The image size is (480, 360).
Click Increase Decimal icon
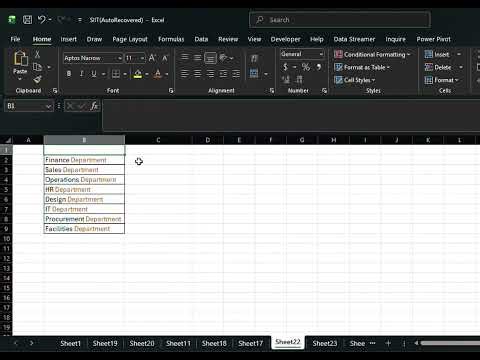[286, 79]
